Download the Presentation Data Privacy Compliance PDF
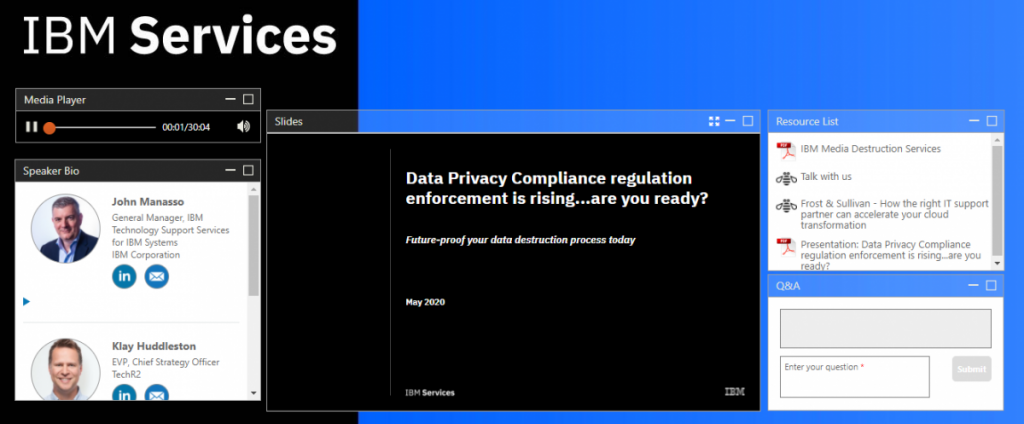Image resolution: width=1024 pixels, height=424 pixels. tap(891, 255)
